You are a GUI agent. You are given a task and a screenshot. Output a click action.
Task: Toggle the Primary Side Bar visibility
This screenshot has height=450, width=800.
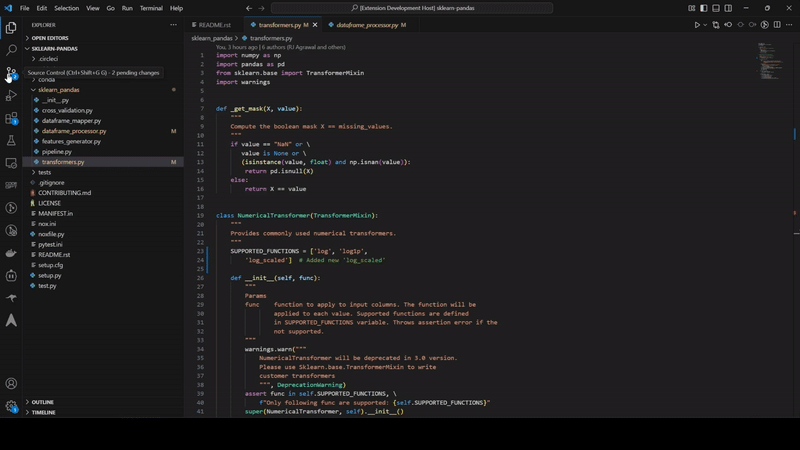(704, 8)
